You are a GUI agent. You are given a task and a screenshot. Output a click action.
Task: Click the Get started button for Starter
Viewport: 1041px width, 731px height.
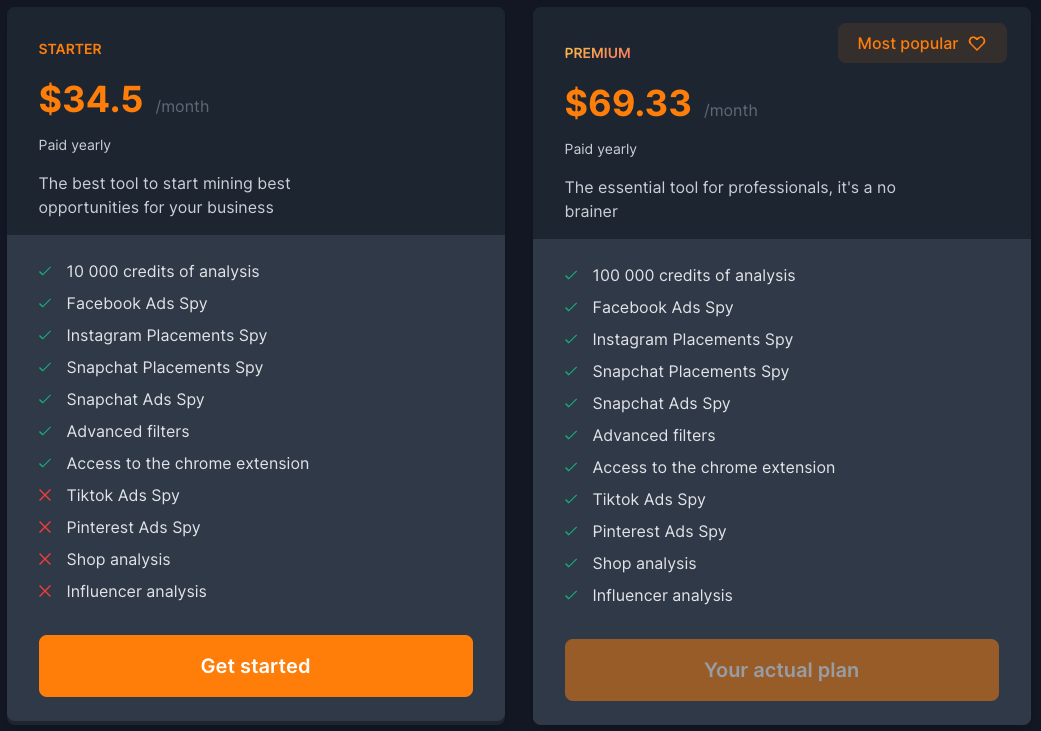click(x=255, y=666)
